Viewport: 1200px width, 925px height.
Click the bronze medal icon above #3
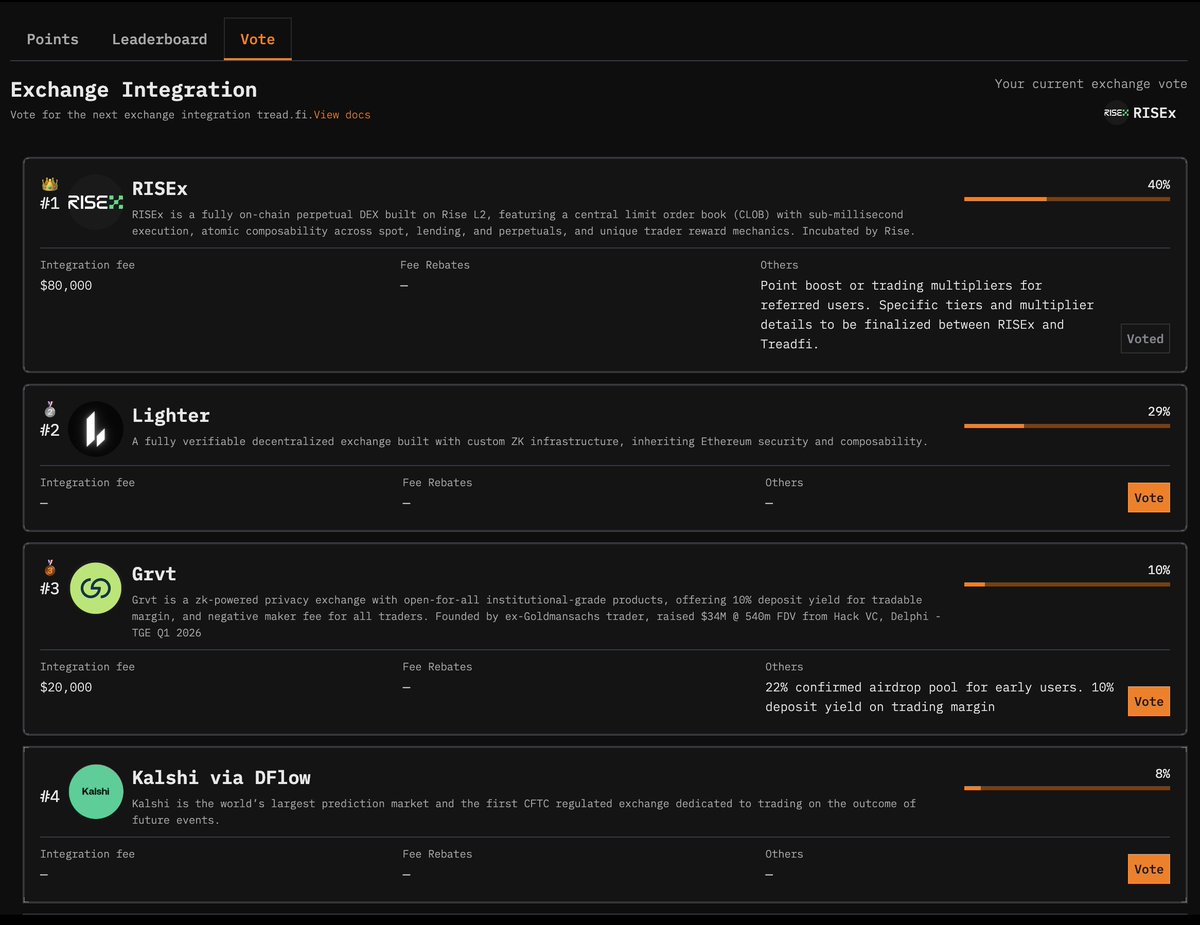coord(50,567)
